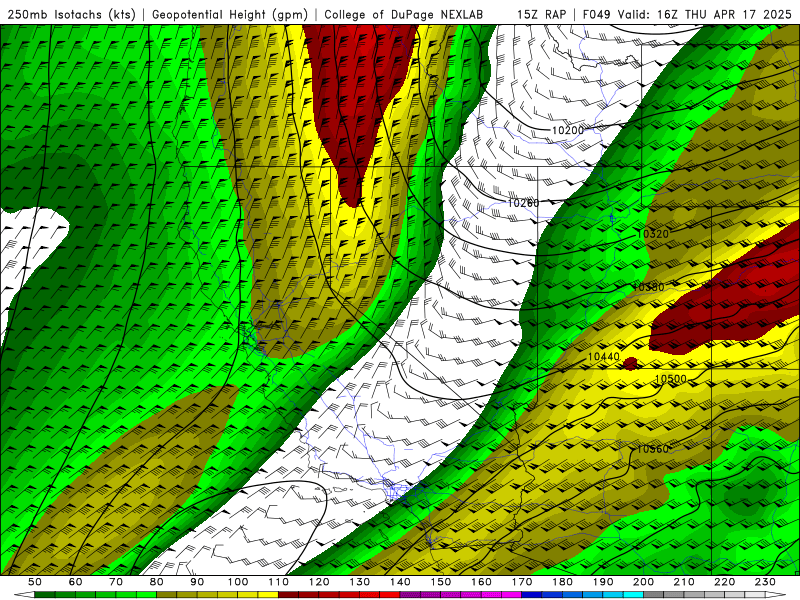Click the 190 value on the color scale

[x=603, y=582]
